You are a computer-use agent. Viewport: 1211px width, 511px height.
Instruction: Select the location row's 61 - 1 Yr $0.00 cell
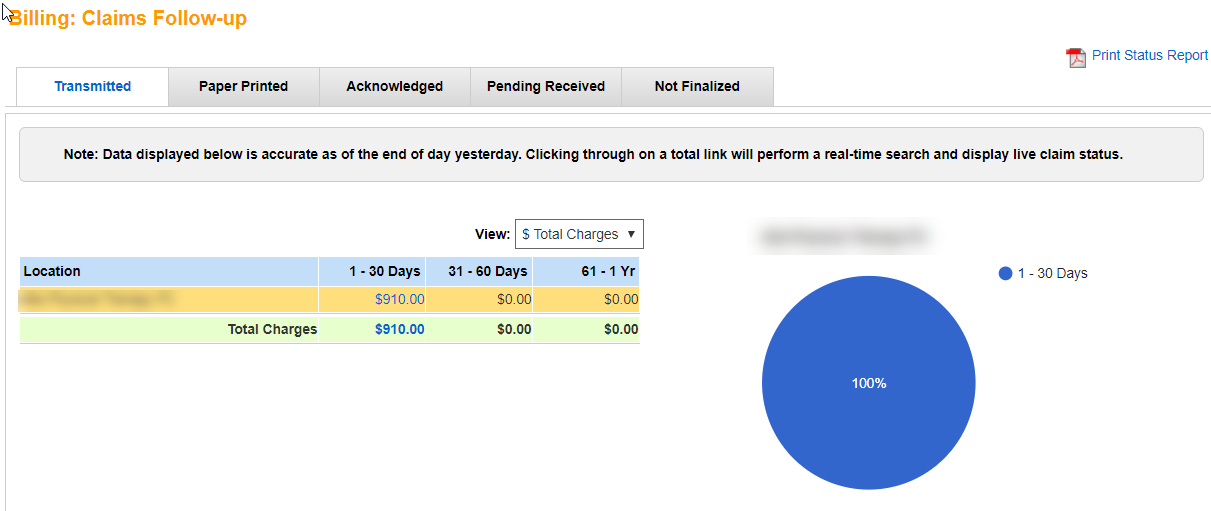pyautogui.click(x=621, y=299)
